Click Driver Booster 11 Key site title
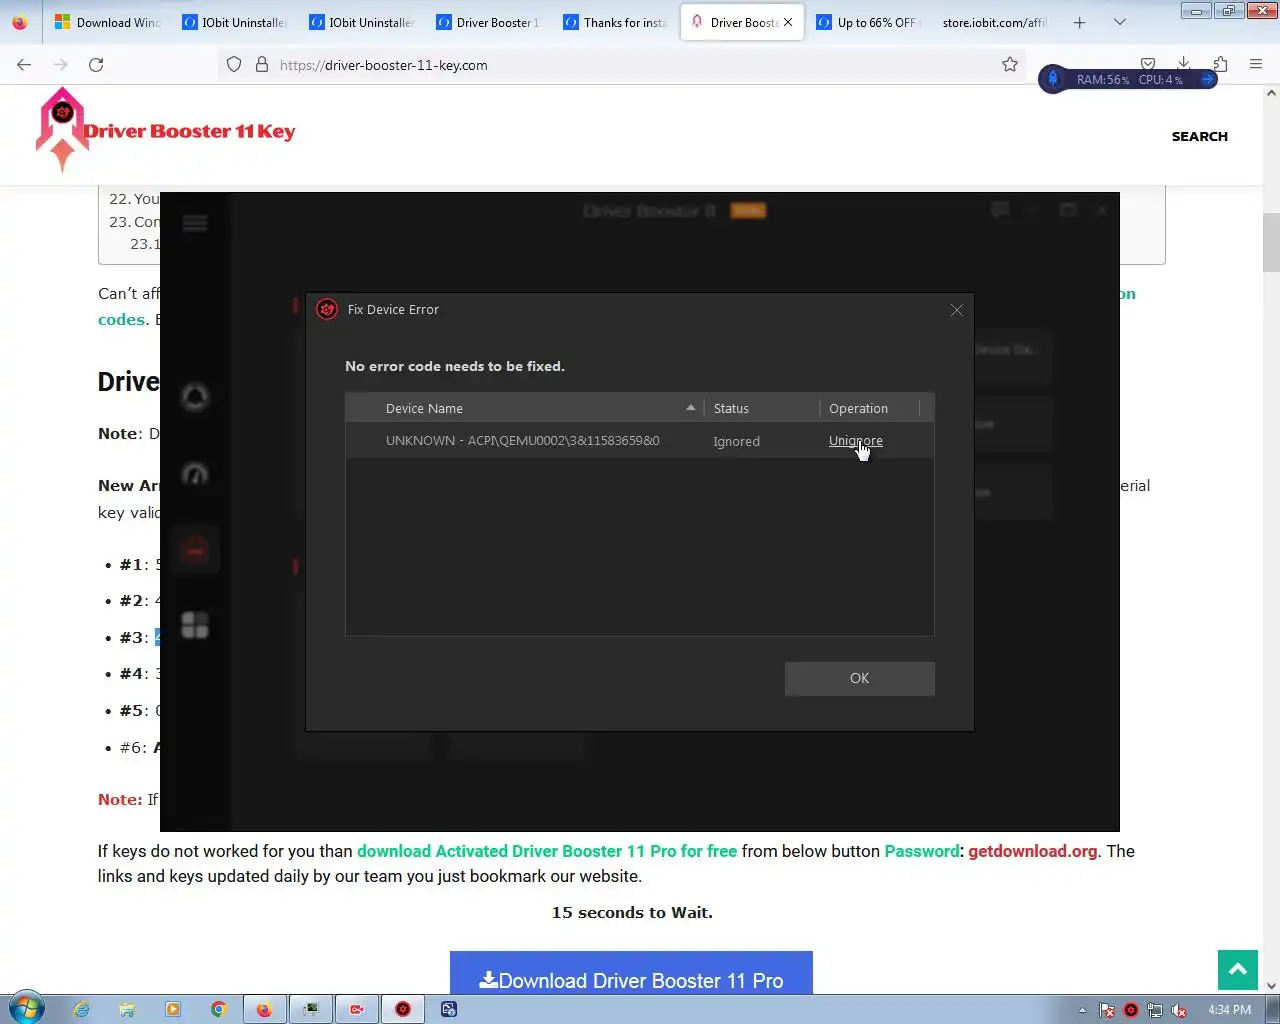 [189, 131]
